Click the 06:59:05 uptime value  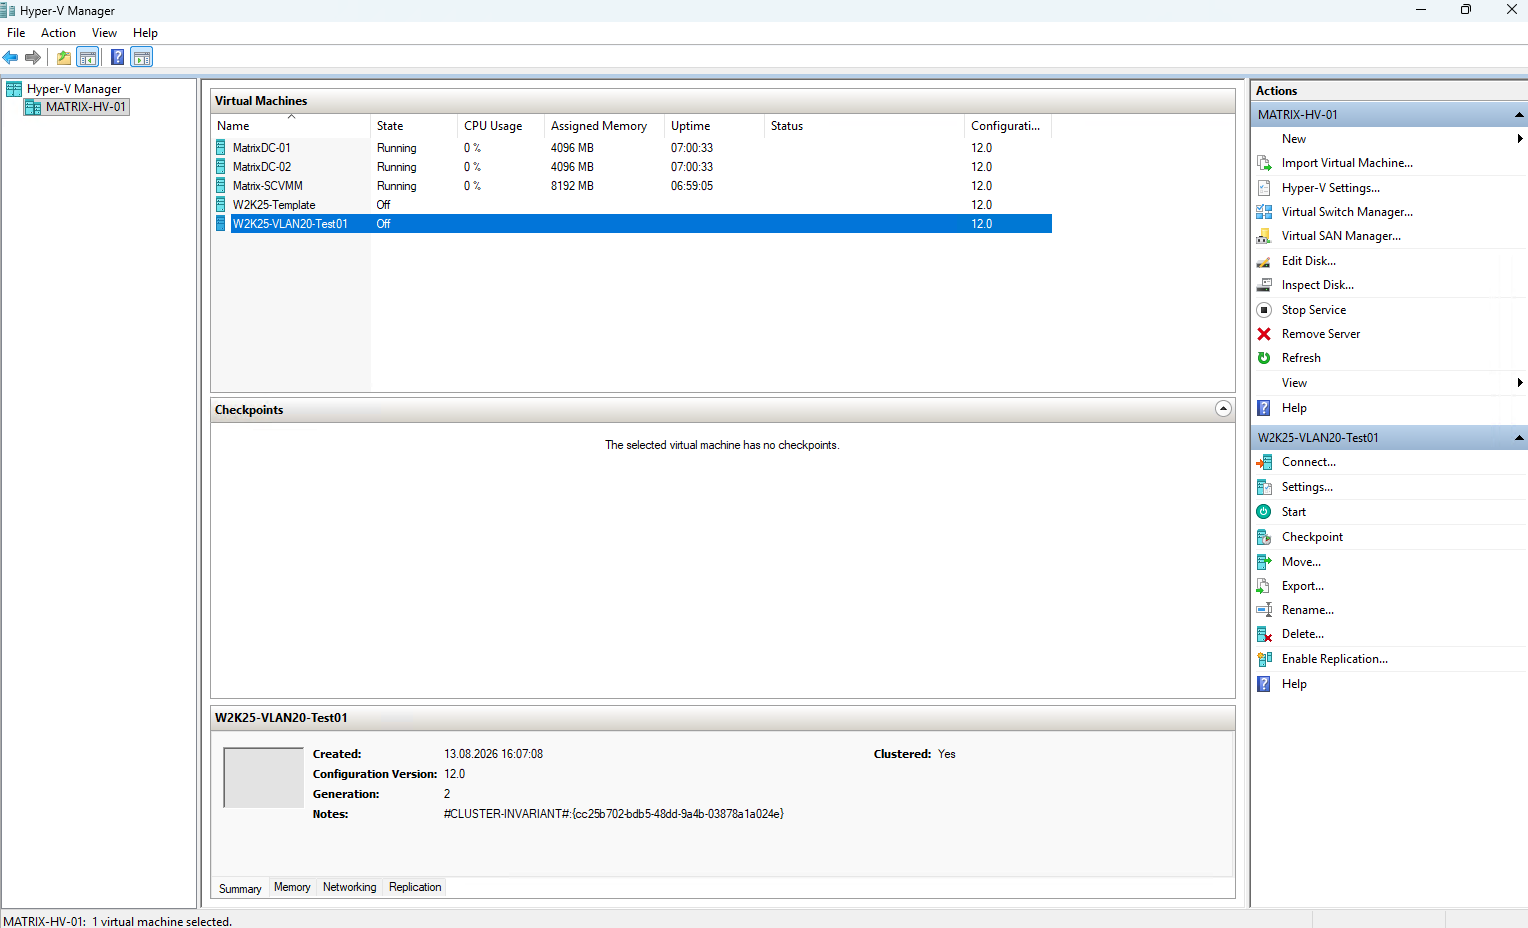692,186
